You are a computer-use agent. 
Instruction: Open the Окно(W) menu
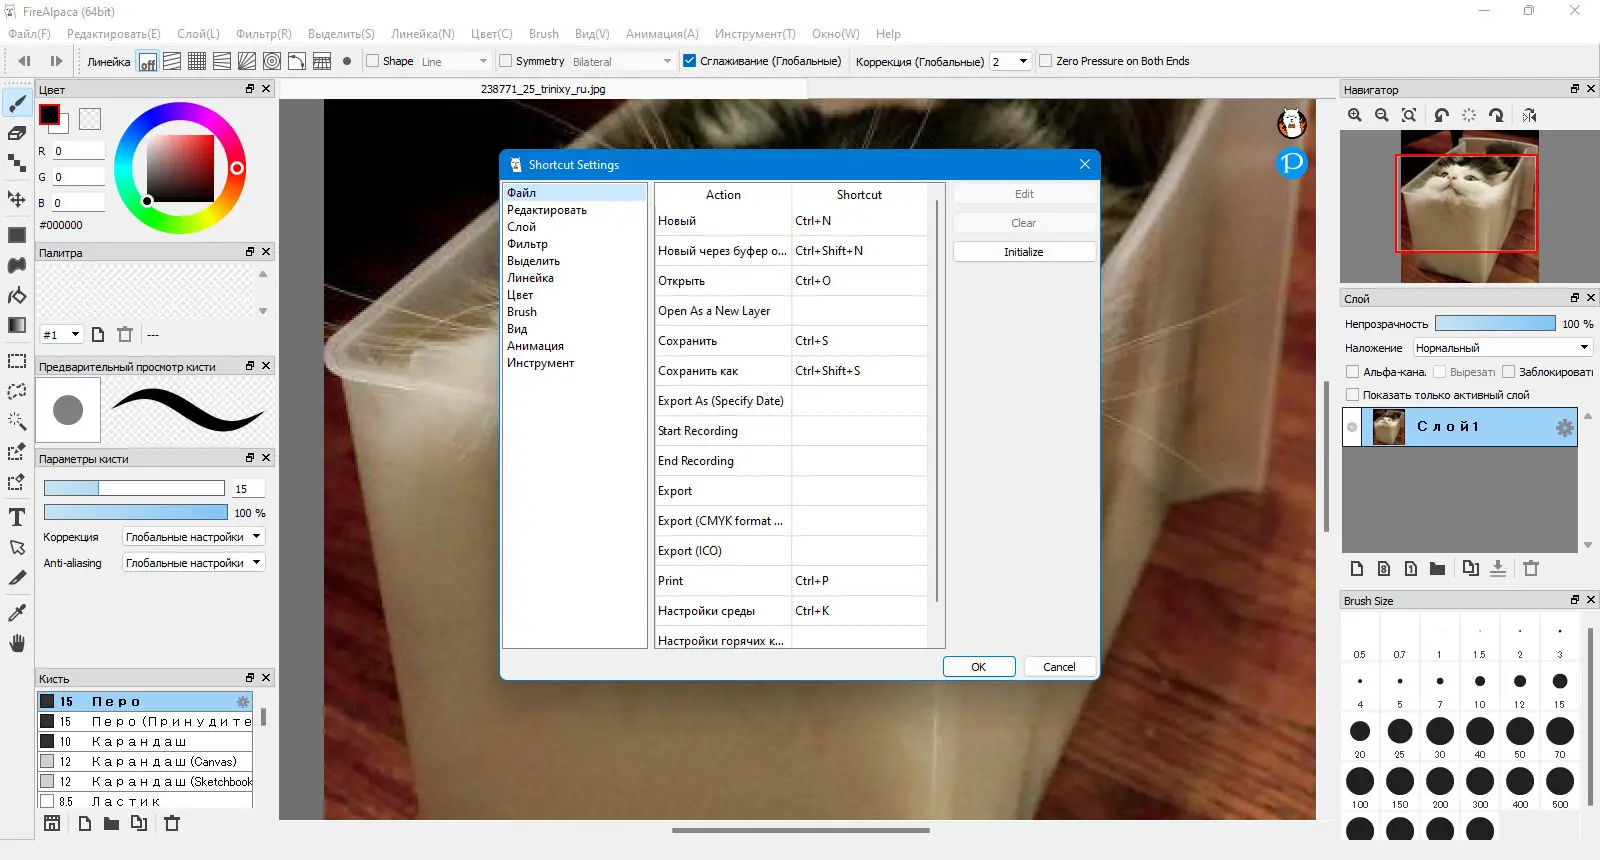pyautogui.click(x=836, y=33)
